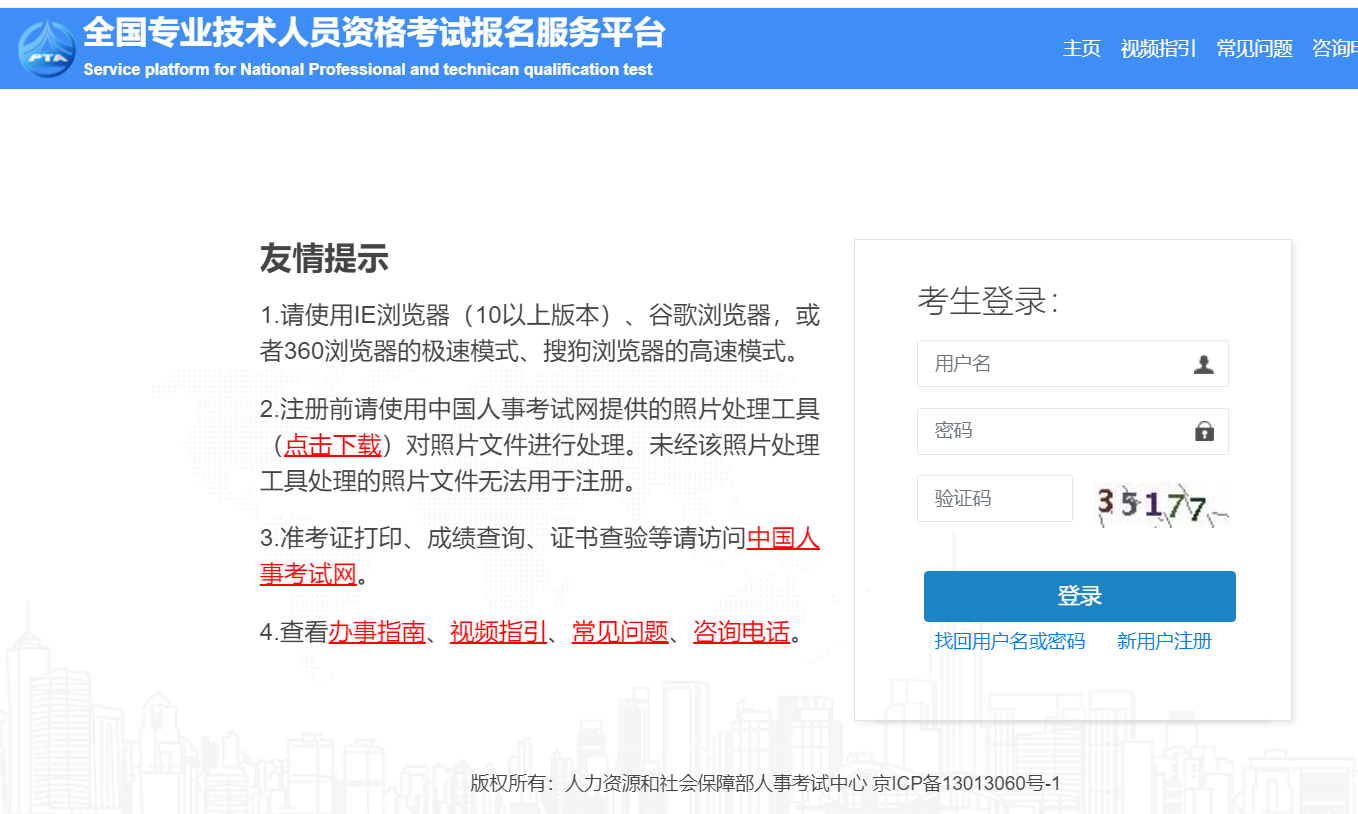Screen dimensions: 1358x814
Task: Follow the 点击下载 photo tool link
Action: coord(333,445)
